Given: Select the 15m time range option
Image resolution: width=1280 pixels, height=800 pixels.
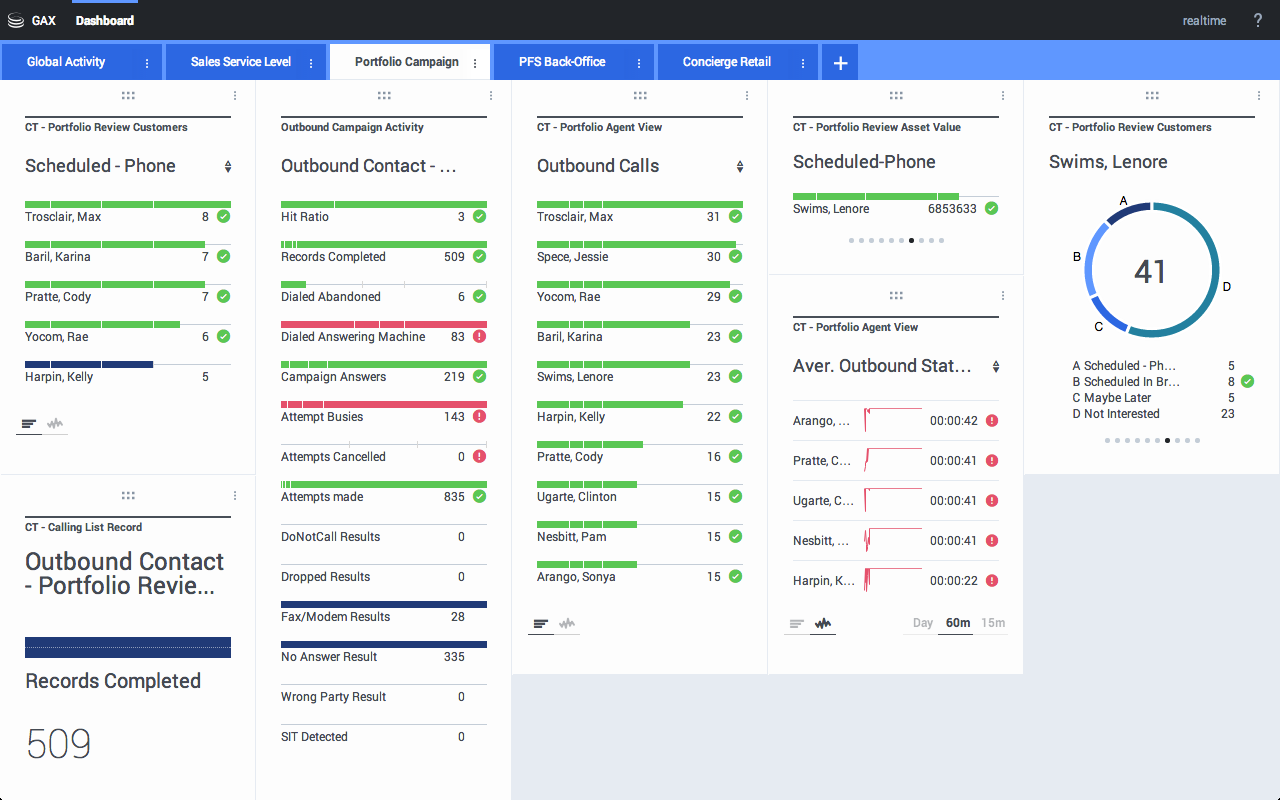Looking at the screenshot, I should tap(992, 623).
